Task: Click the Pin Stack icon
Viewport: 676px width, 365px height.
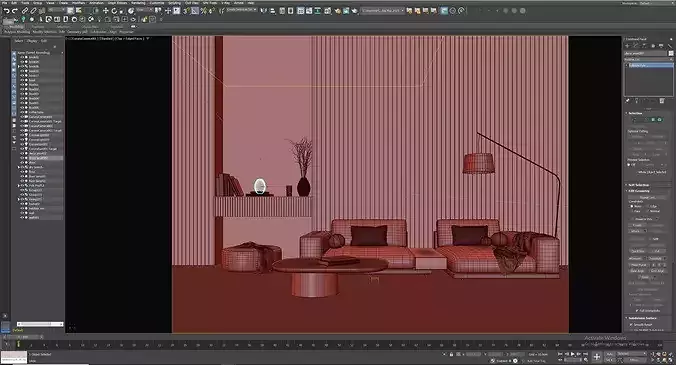Action: (x=627, y=101)
